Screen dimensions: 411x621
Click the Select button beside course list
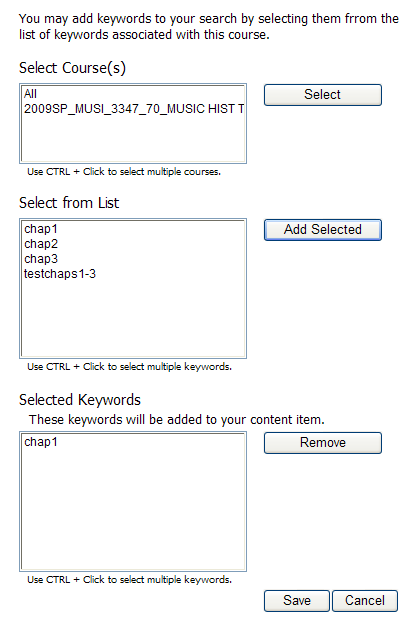(323, 95)
